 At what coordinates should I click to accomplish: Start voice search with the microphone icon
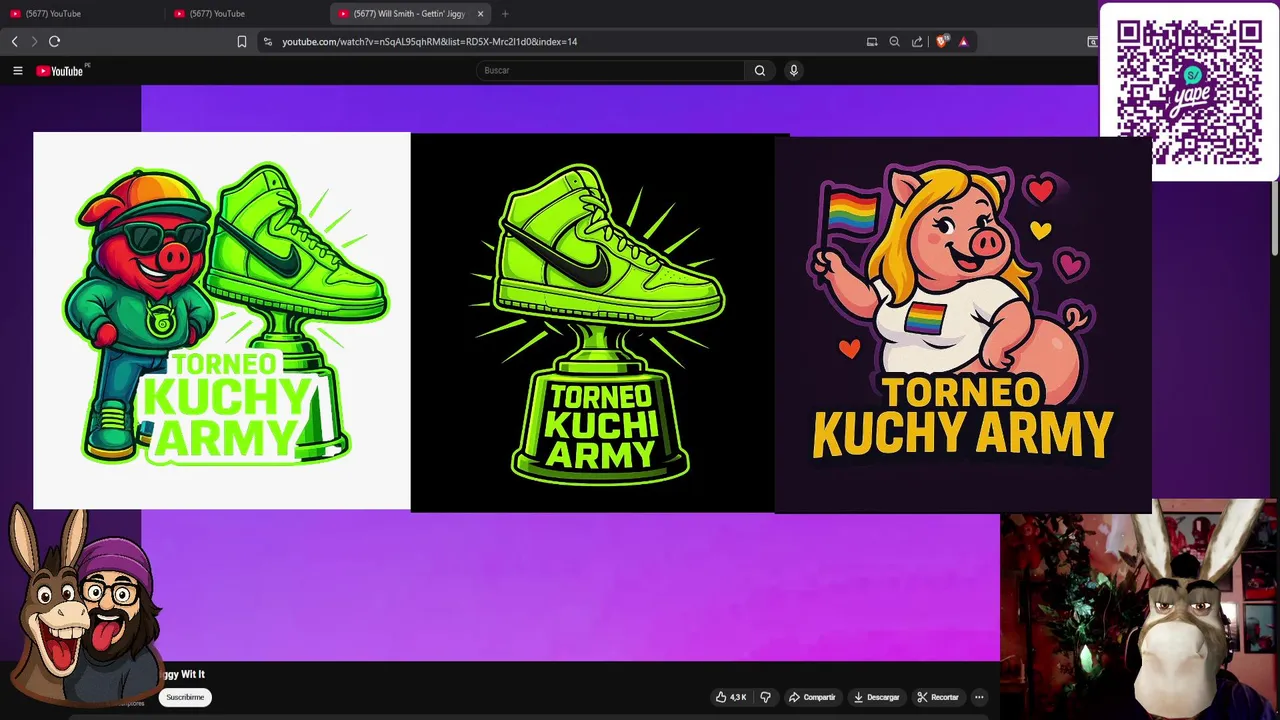pos(794,70)
